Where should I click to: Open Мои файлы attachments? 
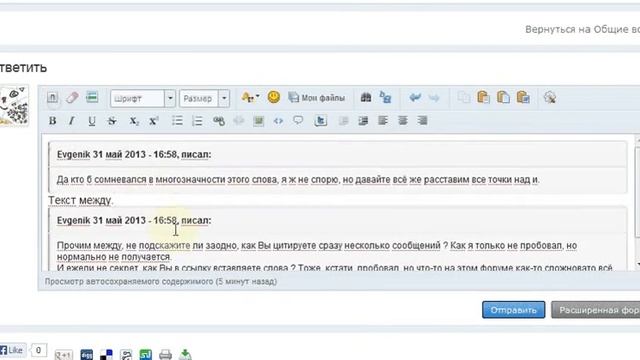pyautogui.click(x=317, y=98)
